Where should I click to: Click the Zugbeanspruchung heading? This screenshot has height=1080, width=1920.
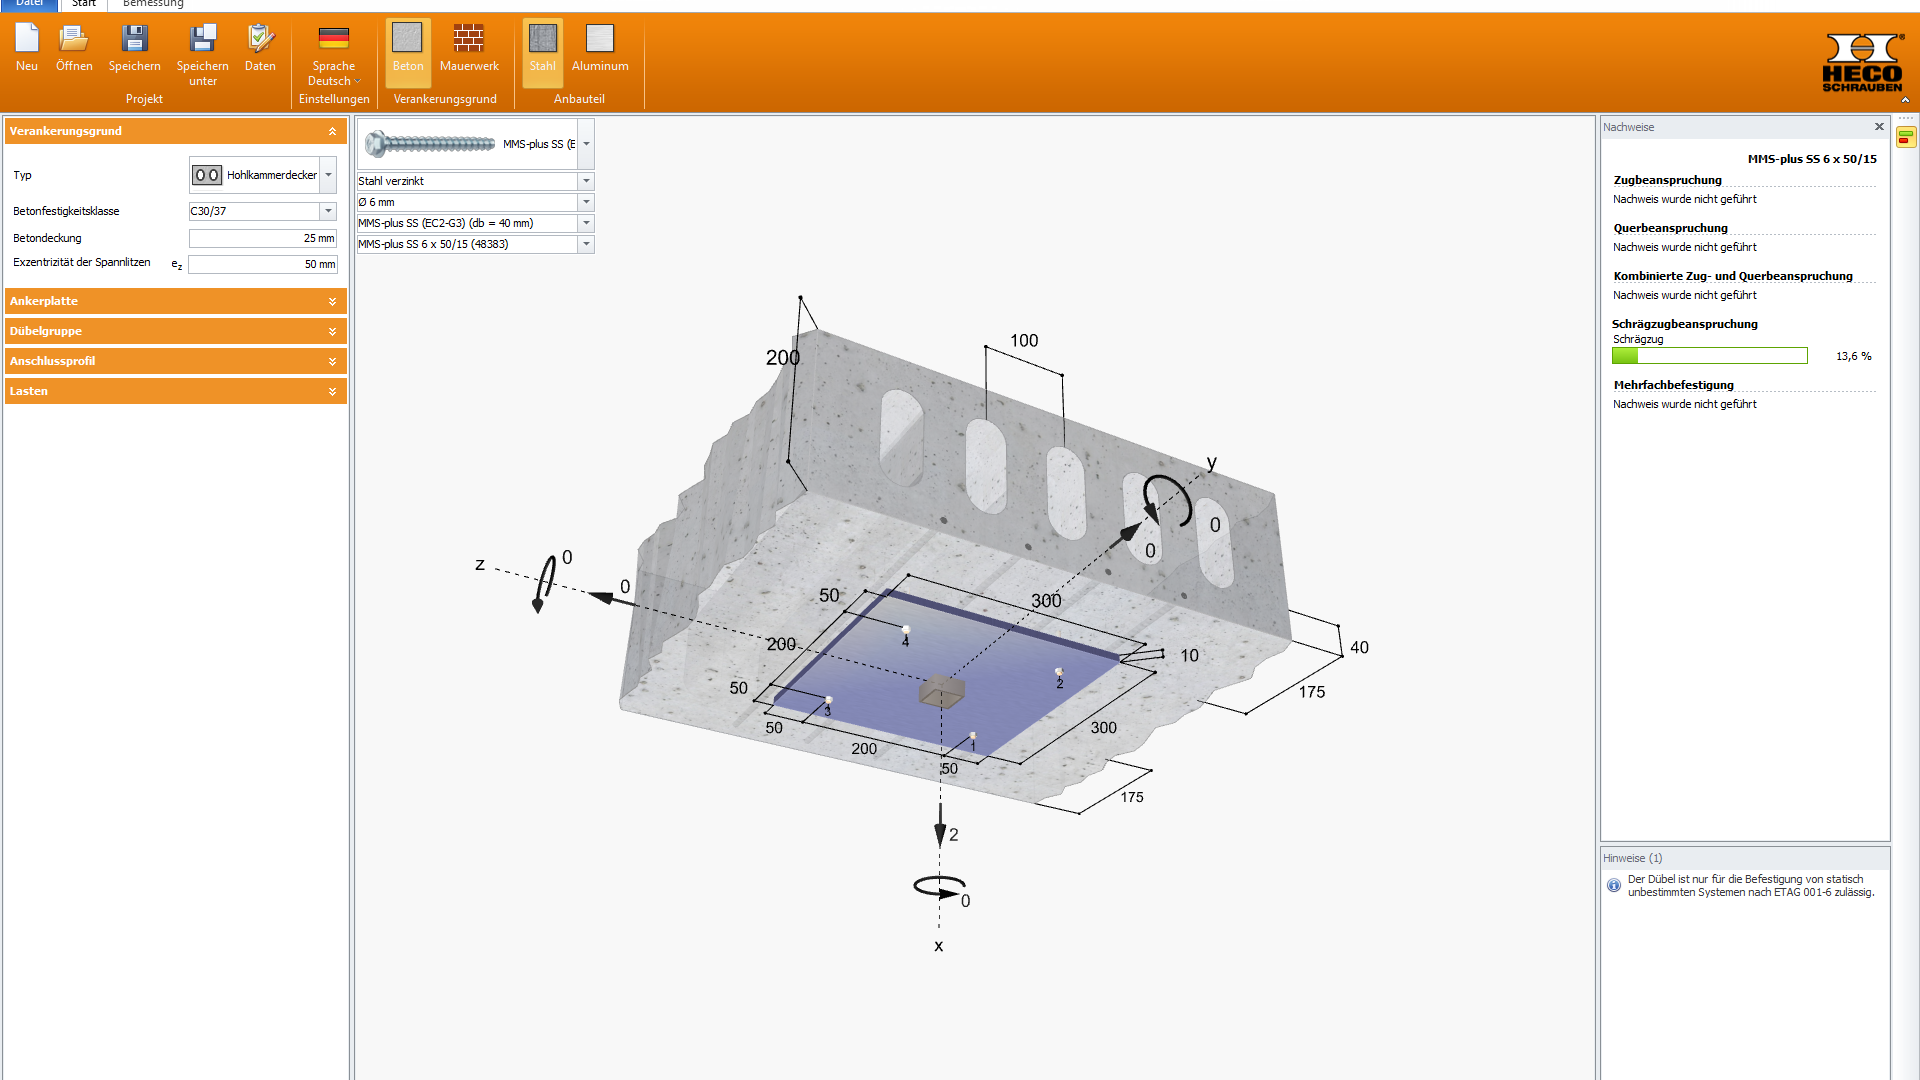(1667, 180)
